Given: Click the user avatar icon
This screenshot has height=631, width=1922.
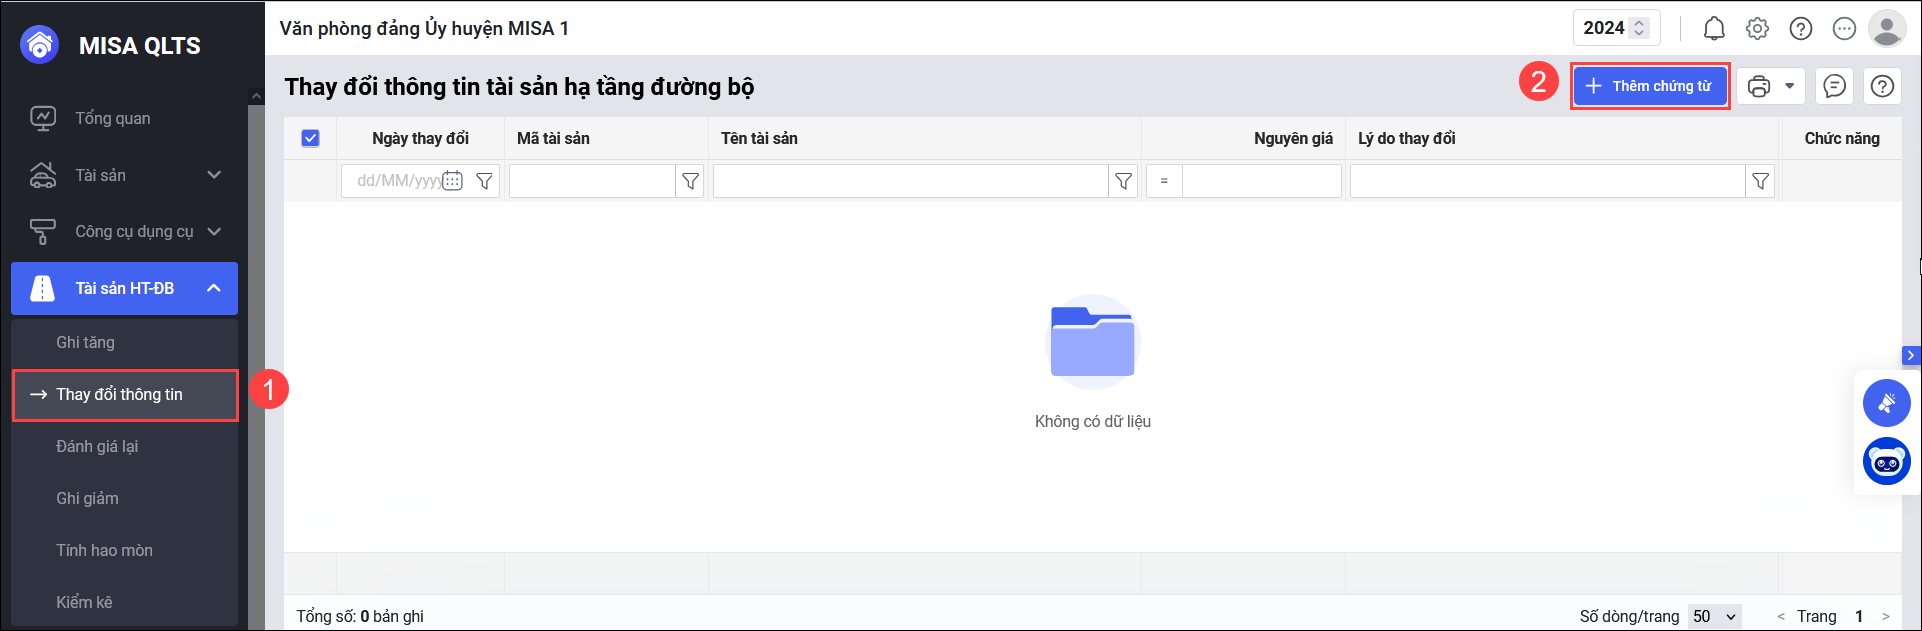Looking at the screenshot, I should point(1887,29).
